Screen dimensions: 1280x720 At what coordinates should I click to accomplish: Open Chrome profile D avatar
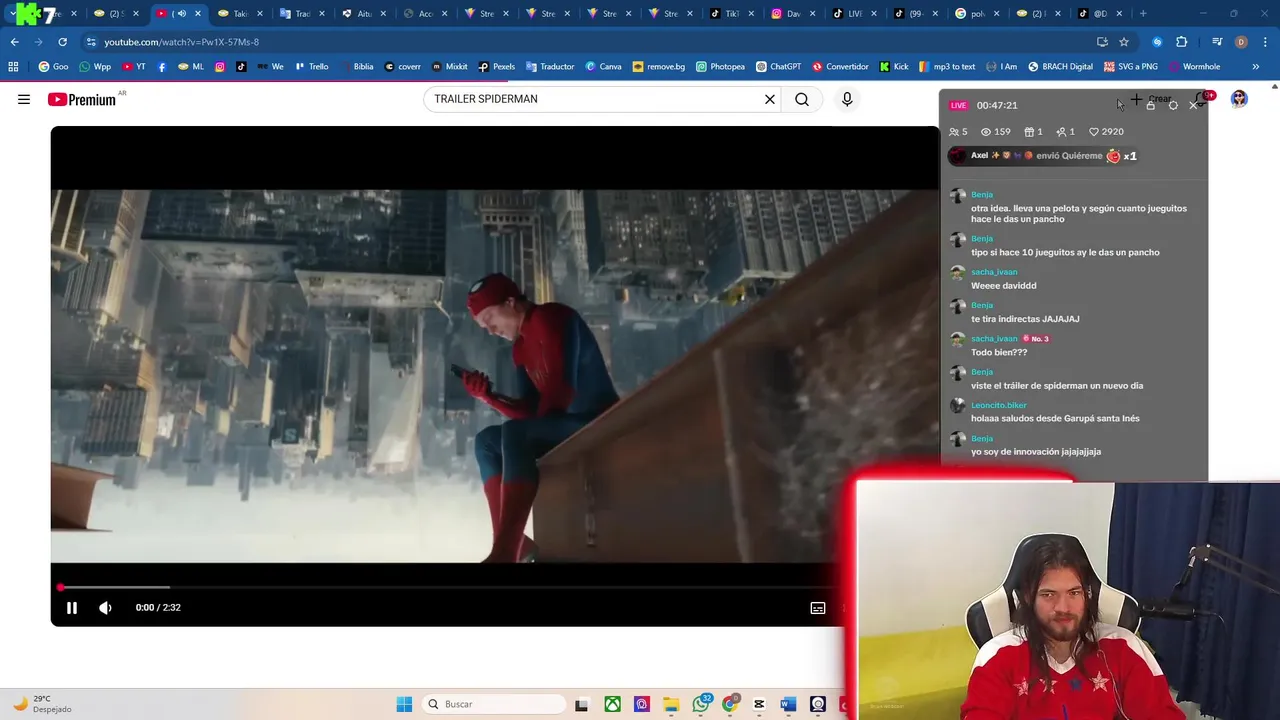[1241, 42]
